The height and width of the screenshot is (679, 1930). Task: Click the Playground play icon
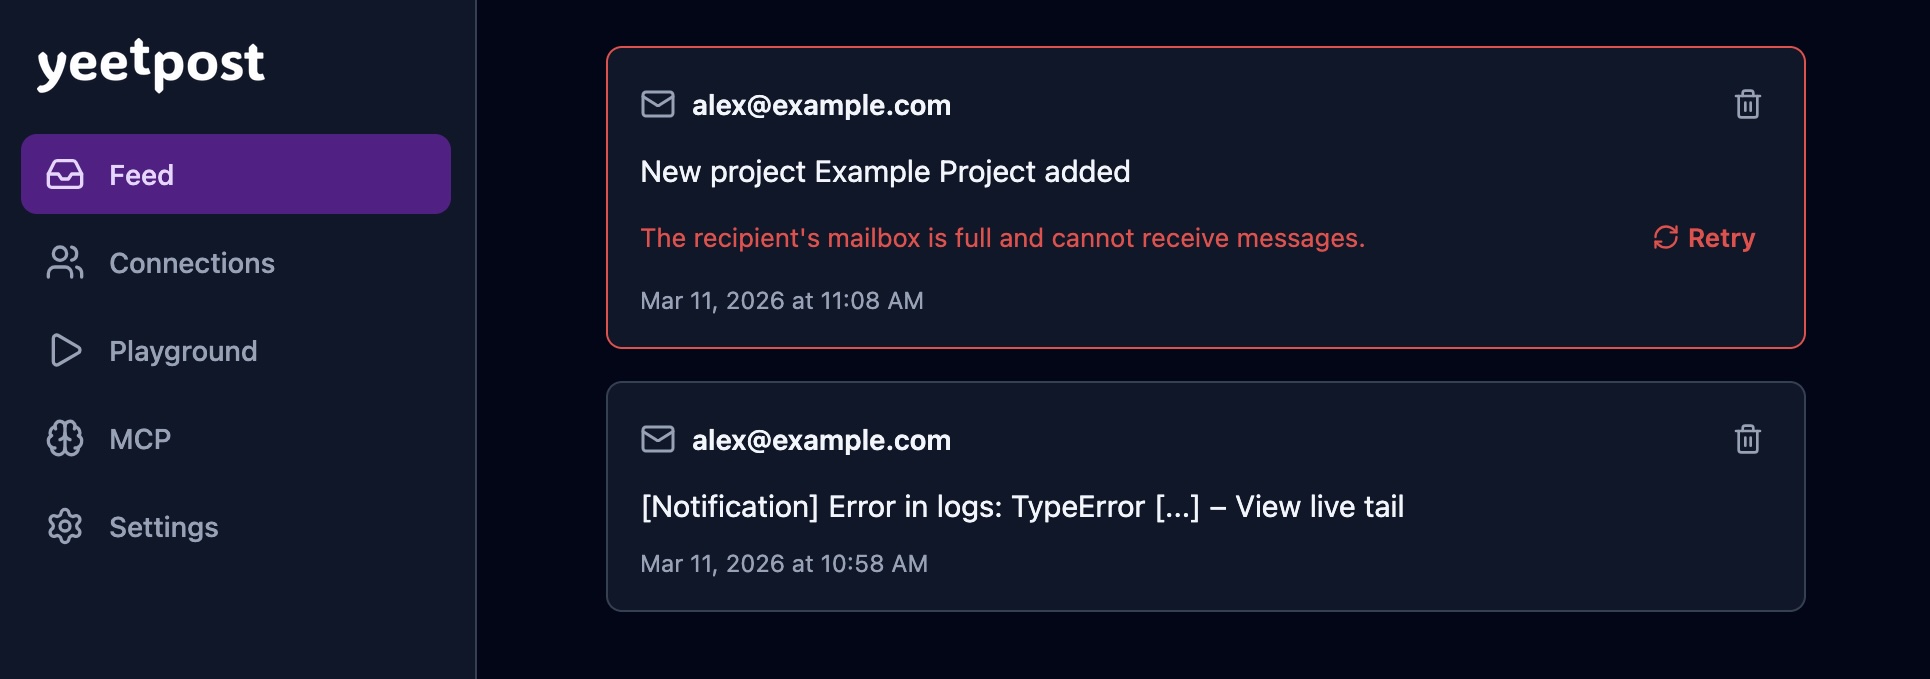[x=65, y=350]
